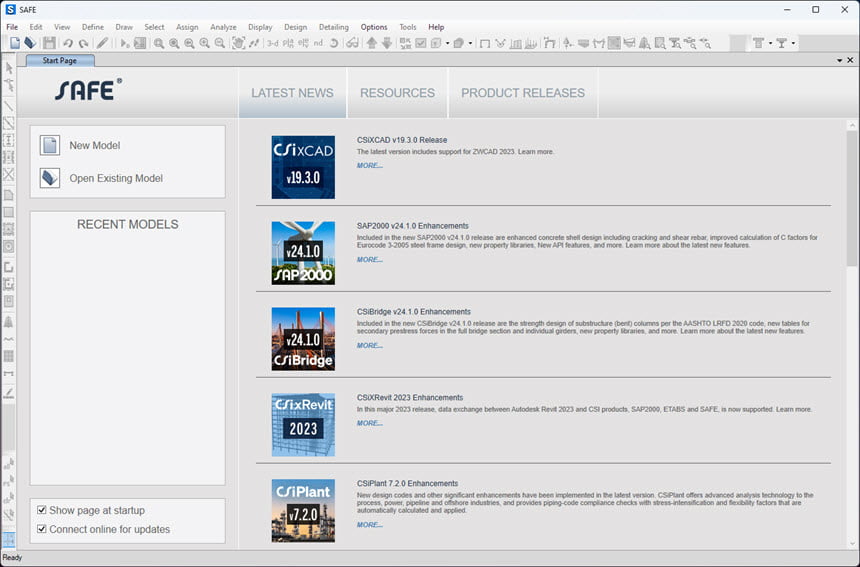Open the Detailing menu
860x567 pixels.
[x=333, y=27]
